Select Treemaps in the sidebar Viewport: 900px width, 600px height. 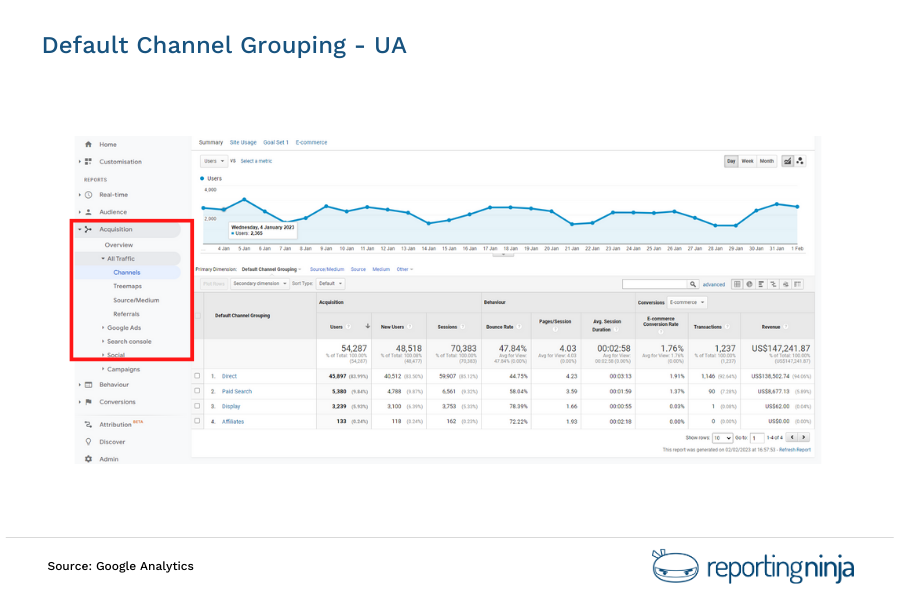(127, 286)
